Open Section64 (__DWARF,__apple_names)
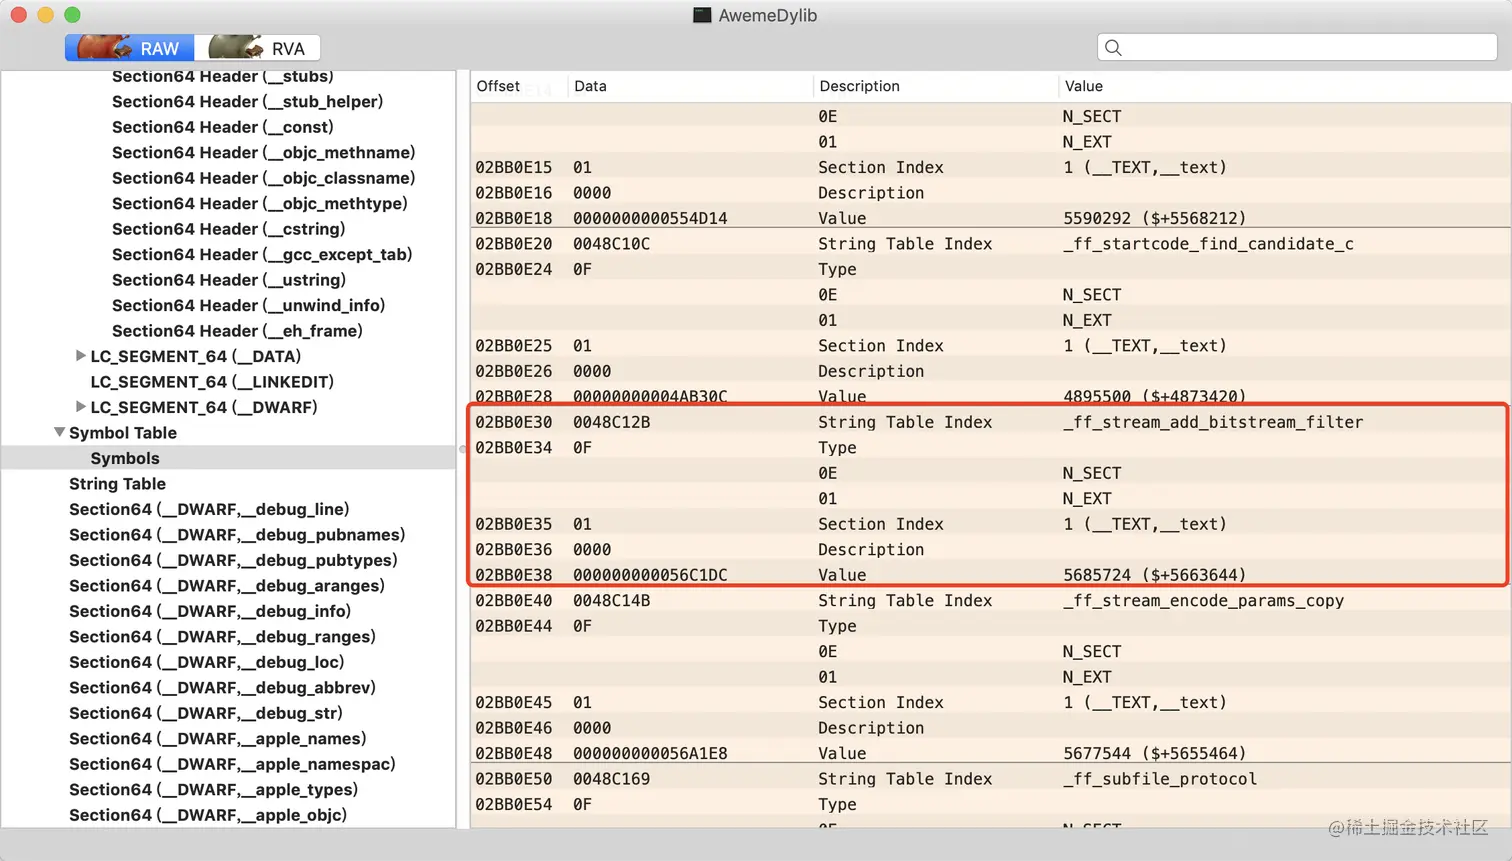The image size is (1512, 861). (218, 739)
